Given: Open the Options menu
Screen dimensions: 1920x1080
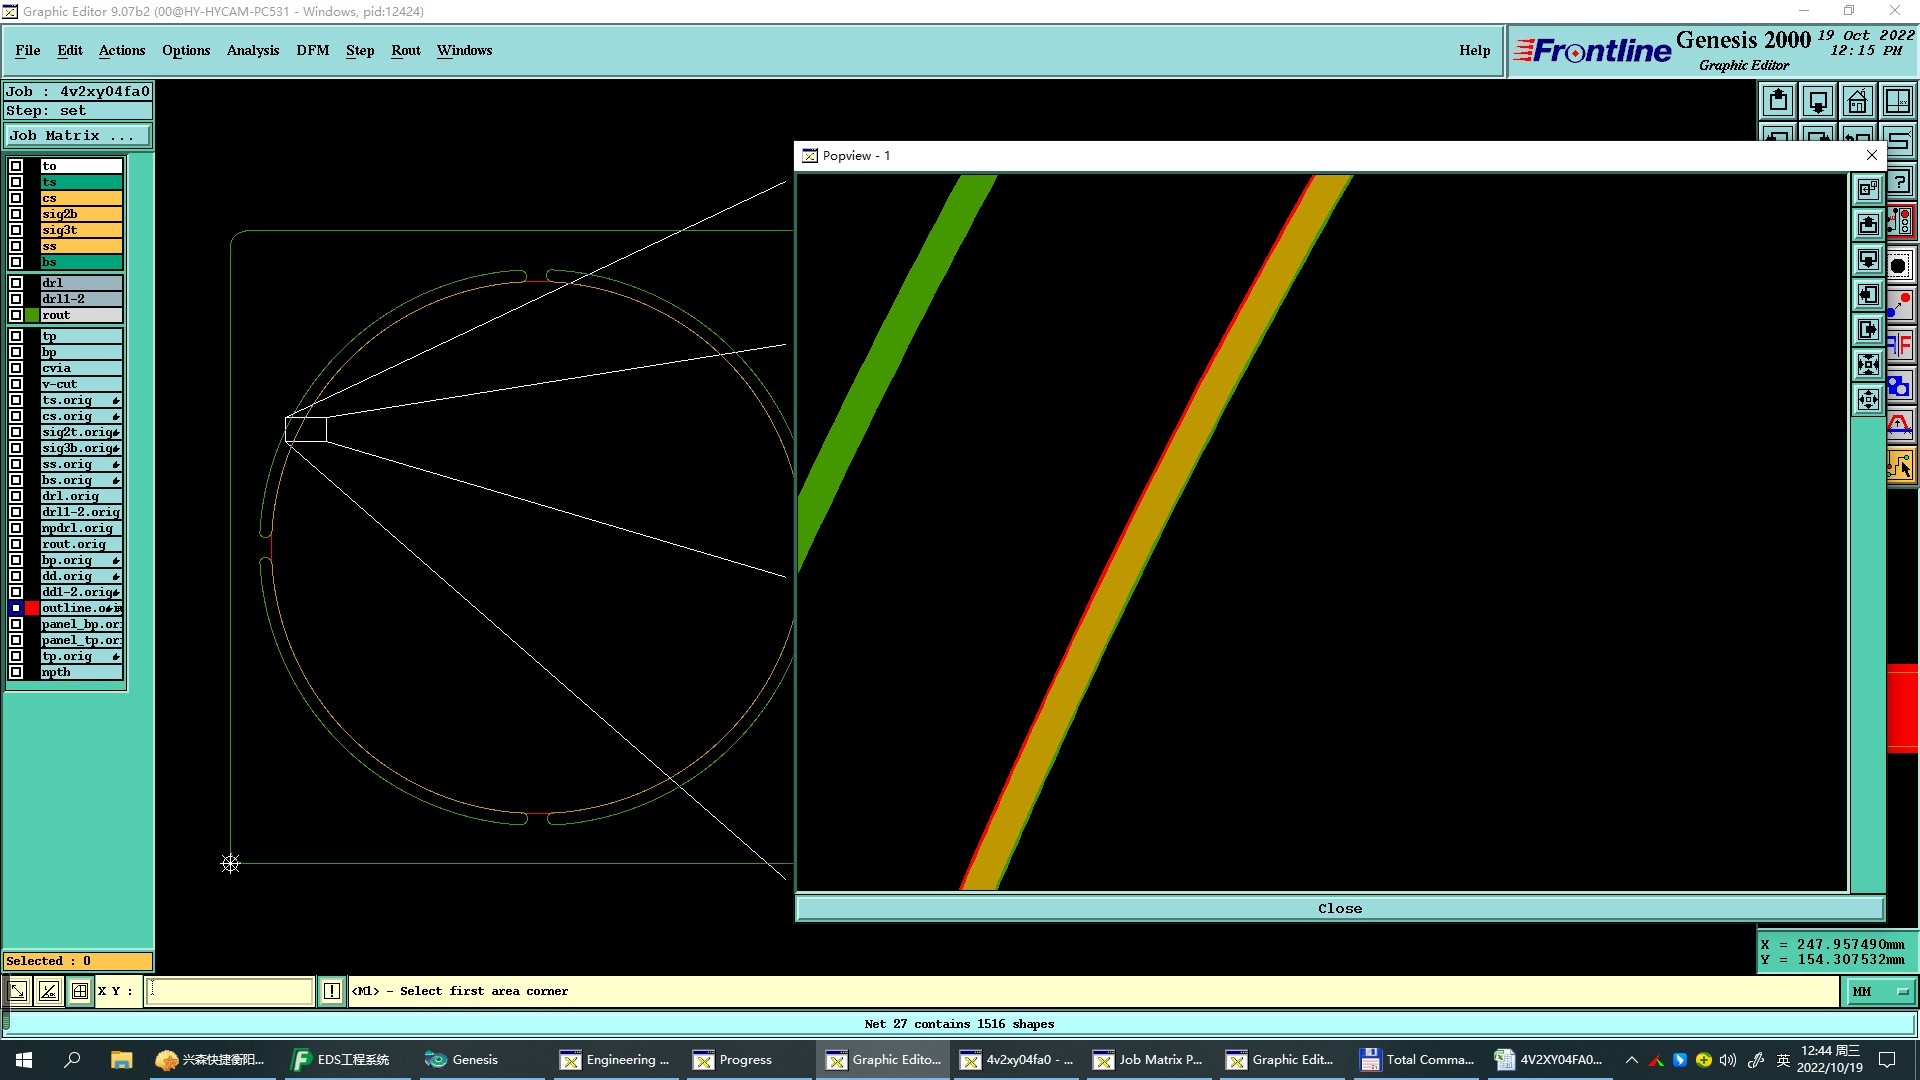Looking at the screenshot, I should (x=186, y=50).
